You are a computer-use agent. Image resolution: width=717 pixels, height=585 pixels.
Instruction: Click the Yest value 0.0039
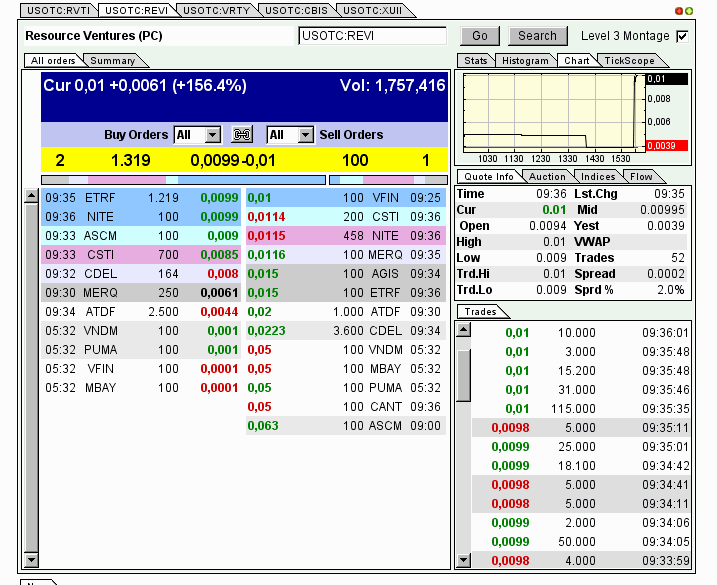tap(665, 226)
